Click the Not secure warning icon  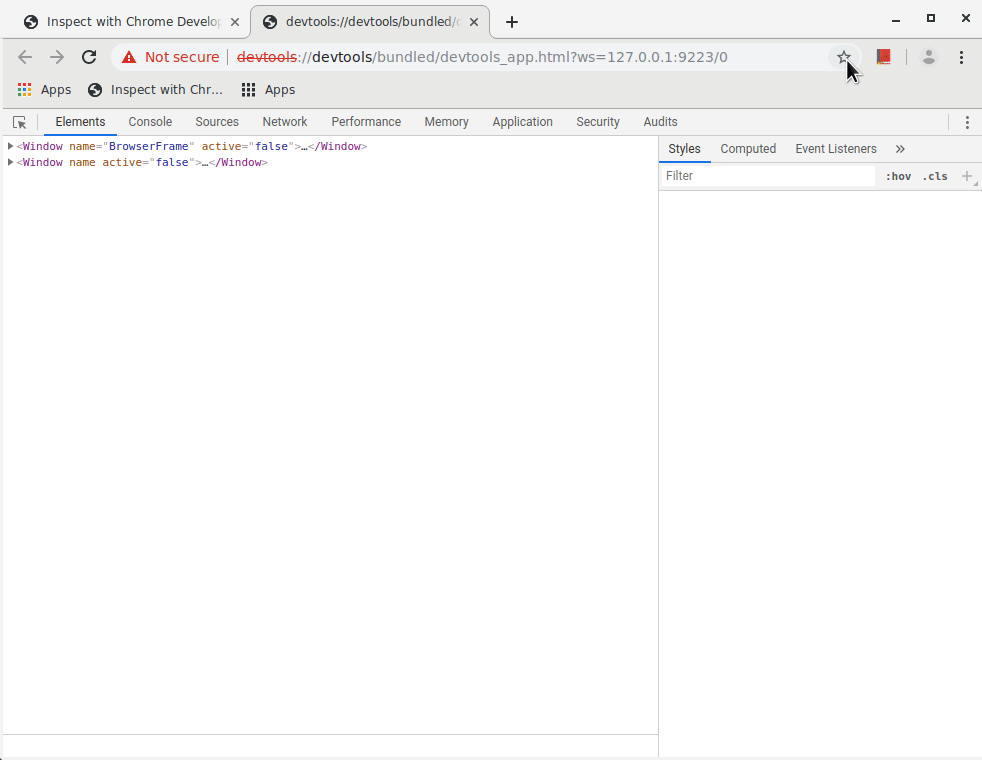[x=129, y=57]
